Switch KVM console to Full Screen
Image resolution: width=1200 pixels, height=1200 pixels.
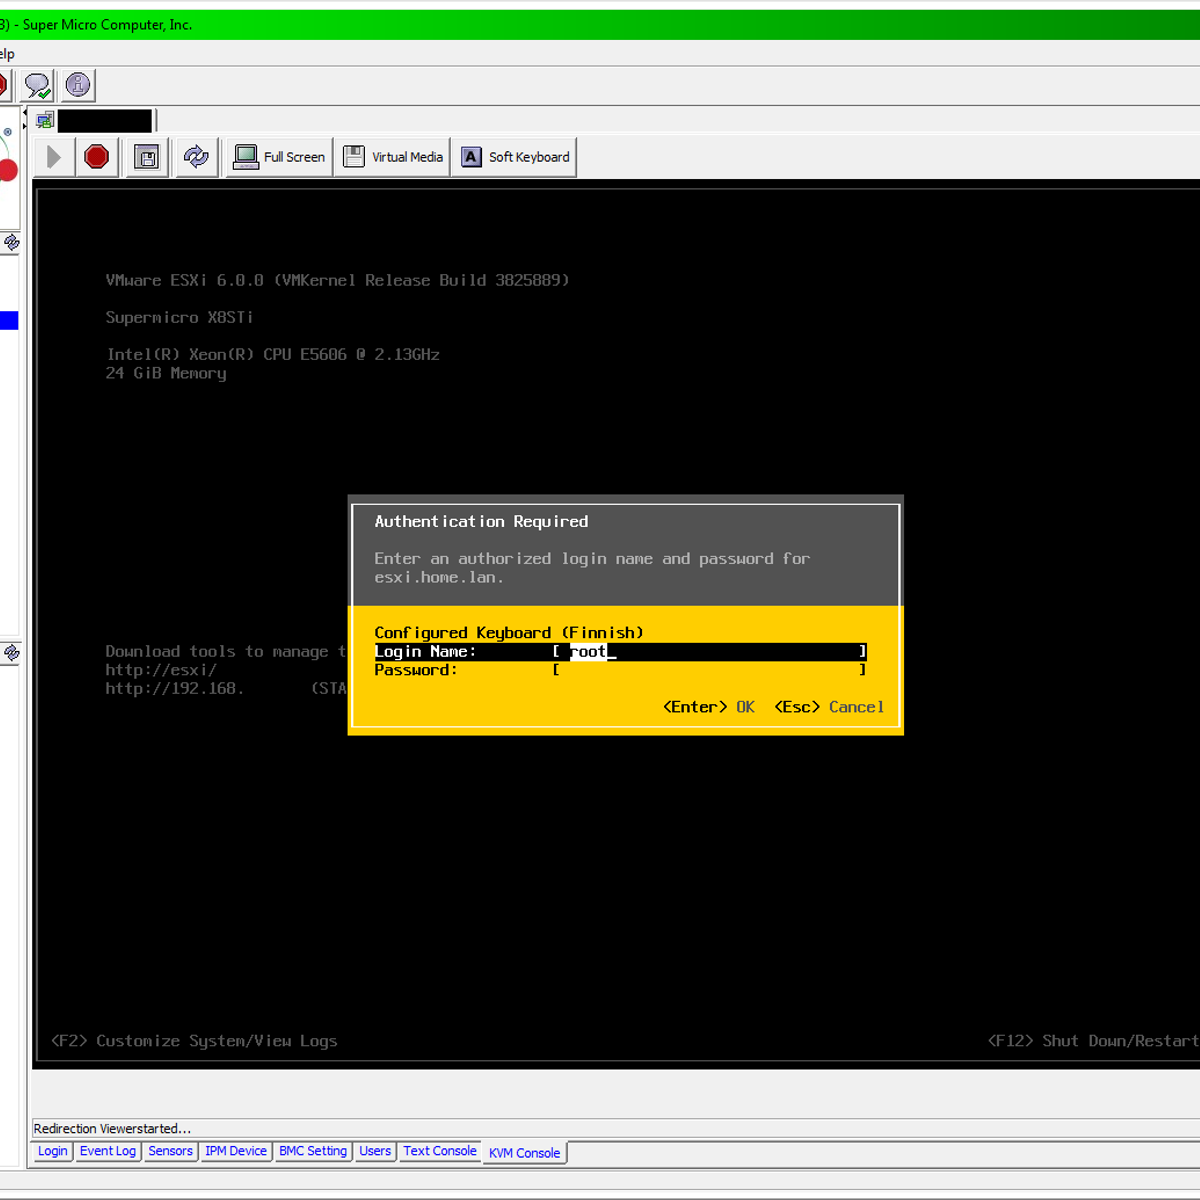point(280,157)
